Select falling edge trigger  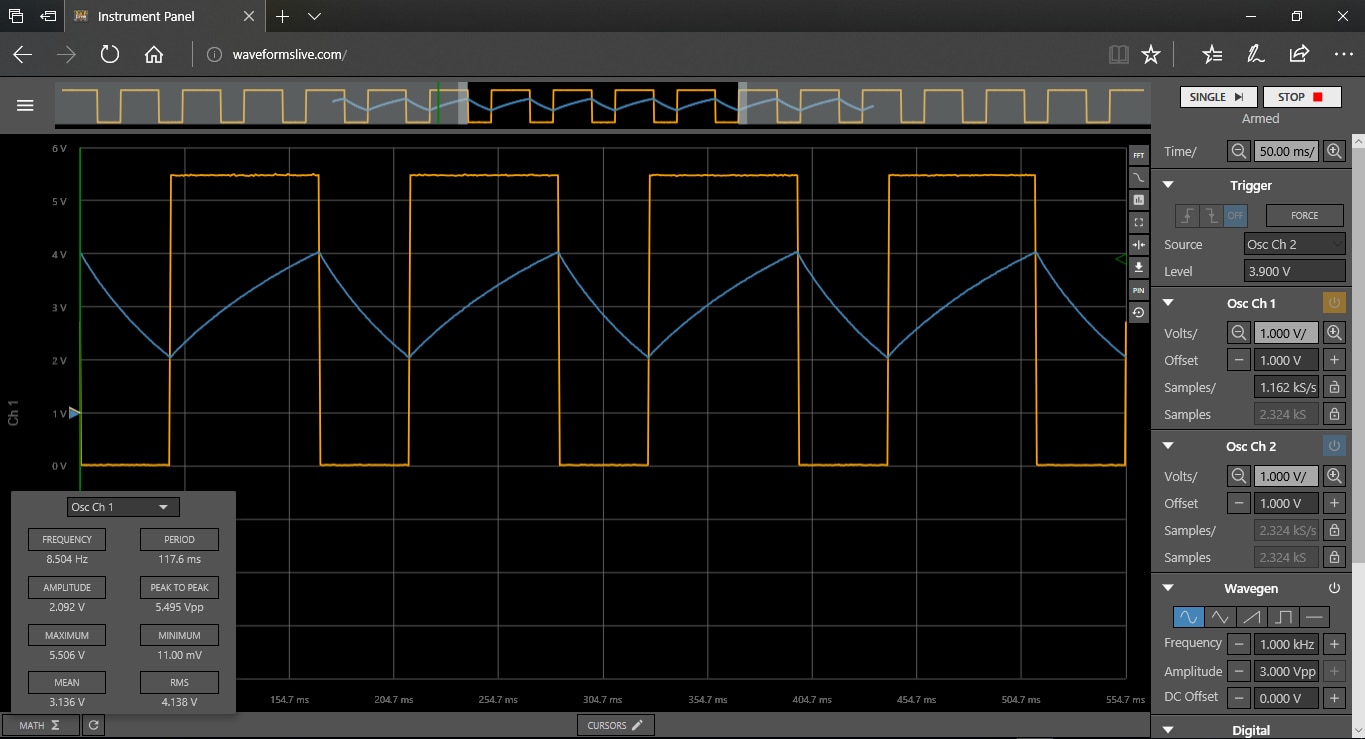coord(1211,215)
